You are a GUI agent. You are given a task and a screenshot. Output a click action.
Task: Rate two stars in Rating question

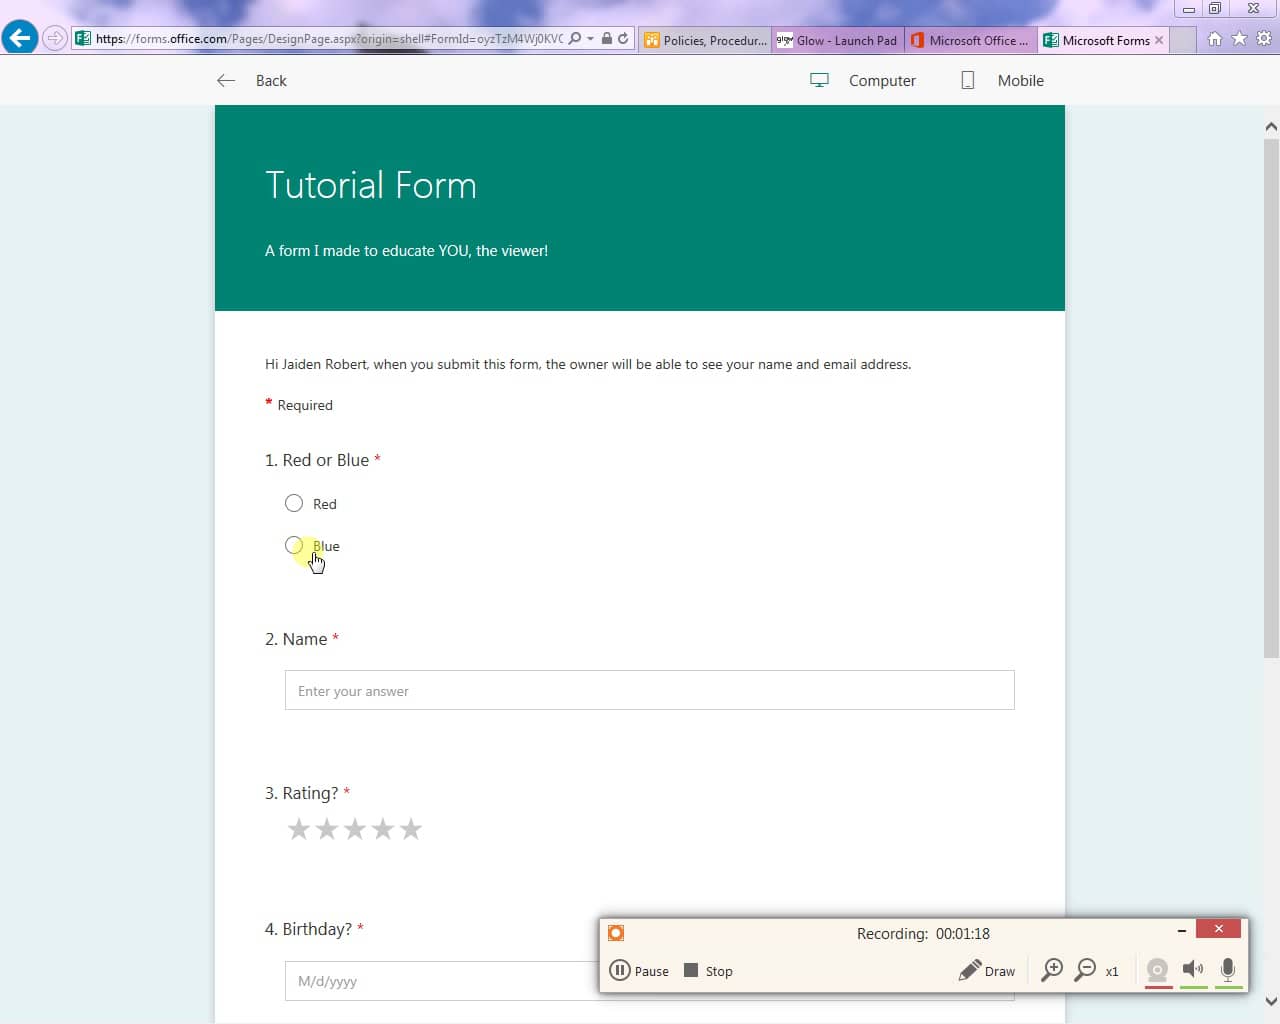(x=327, y=829)
